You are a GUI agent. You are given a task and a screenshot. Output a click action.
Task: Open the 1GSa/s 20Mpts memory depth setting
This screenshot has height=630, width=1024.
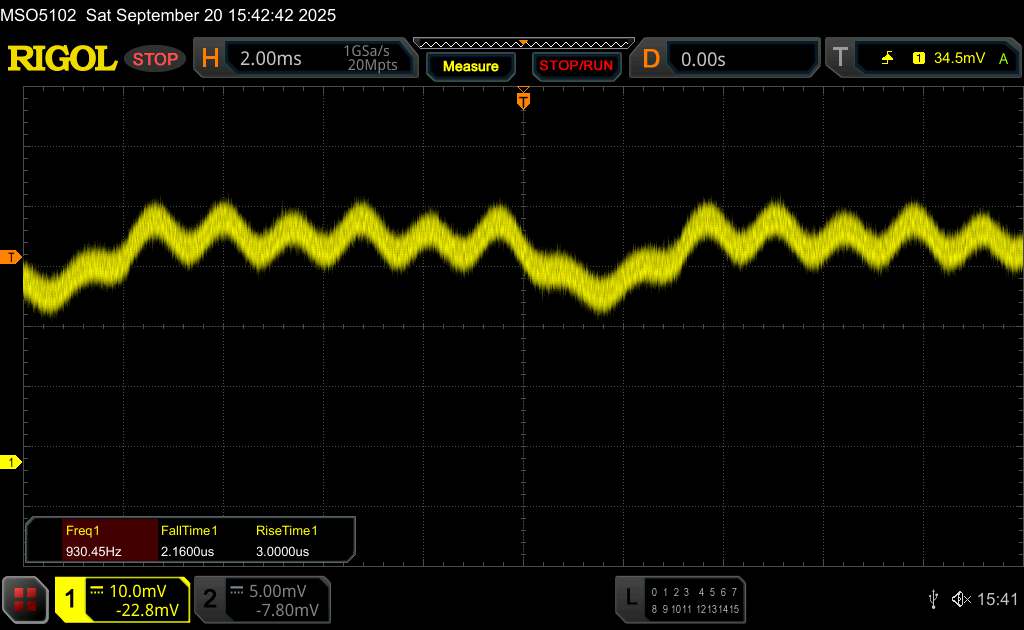click(370, 59)
